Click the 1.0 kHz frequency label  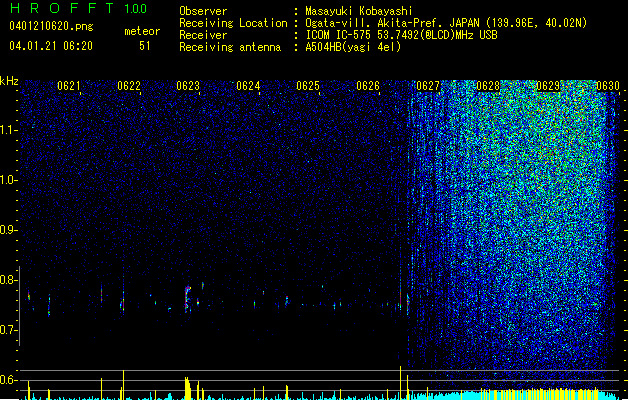(8, 180)
